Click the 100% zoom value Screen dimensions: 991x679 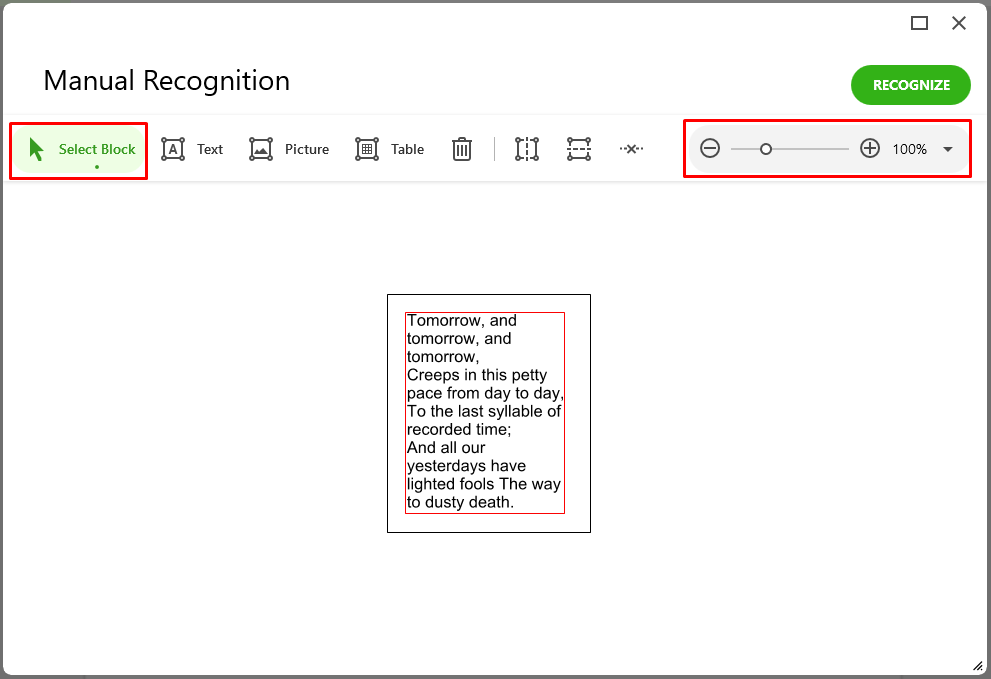909,150
